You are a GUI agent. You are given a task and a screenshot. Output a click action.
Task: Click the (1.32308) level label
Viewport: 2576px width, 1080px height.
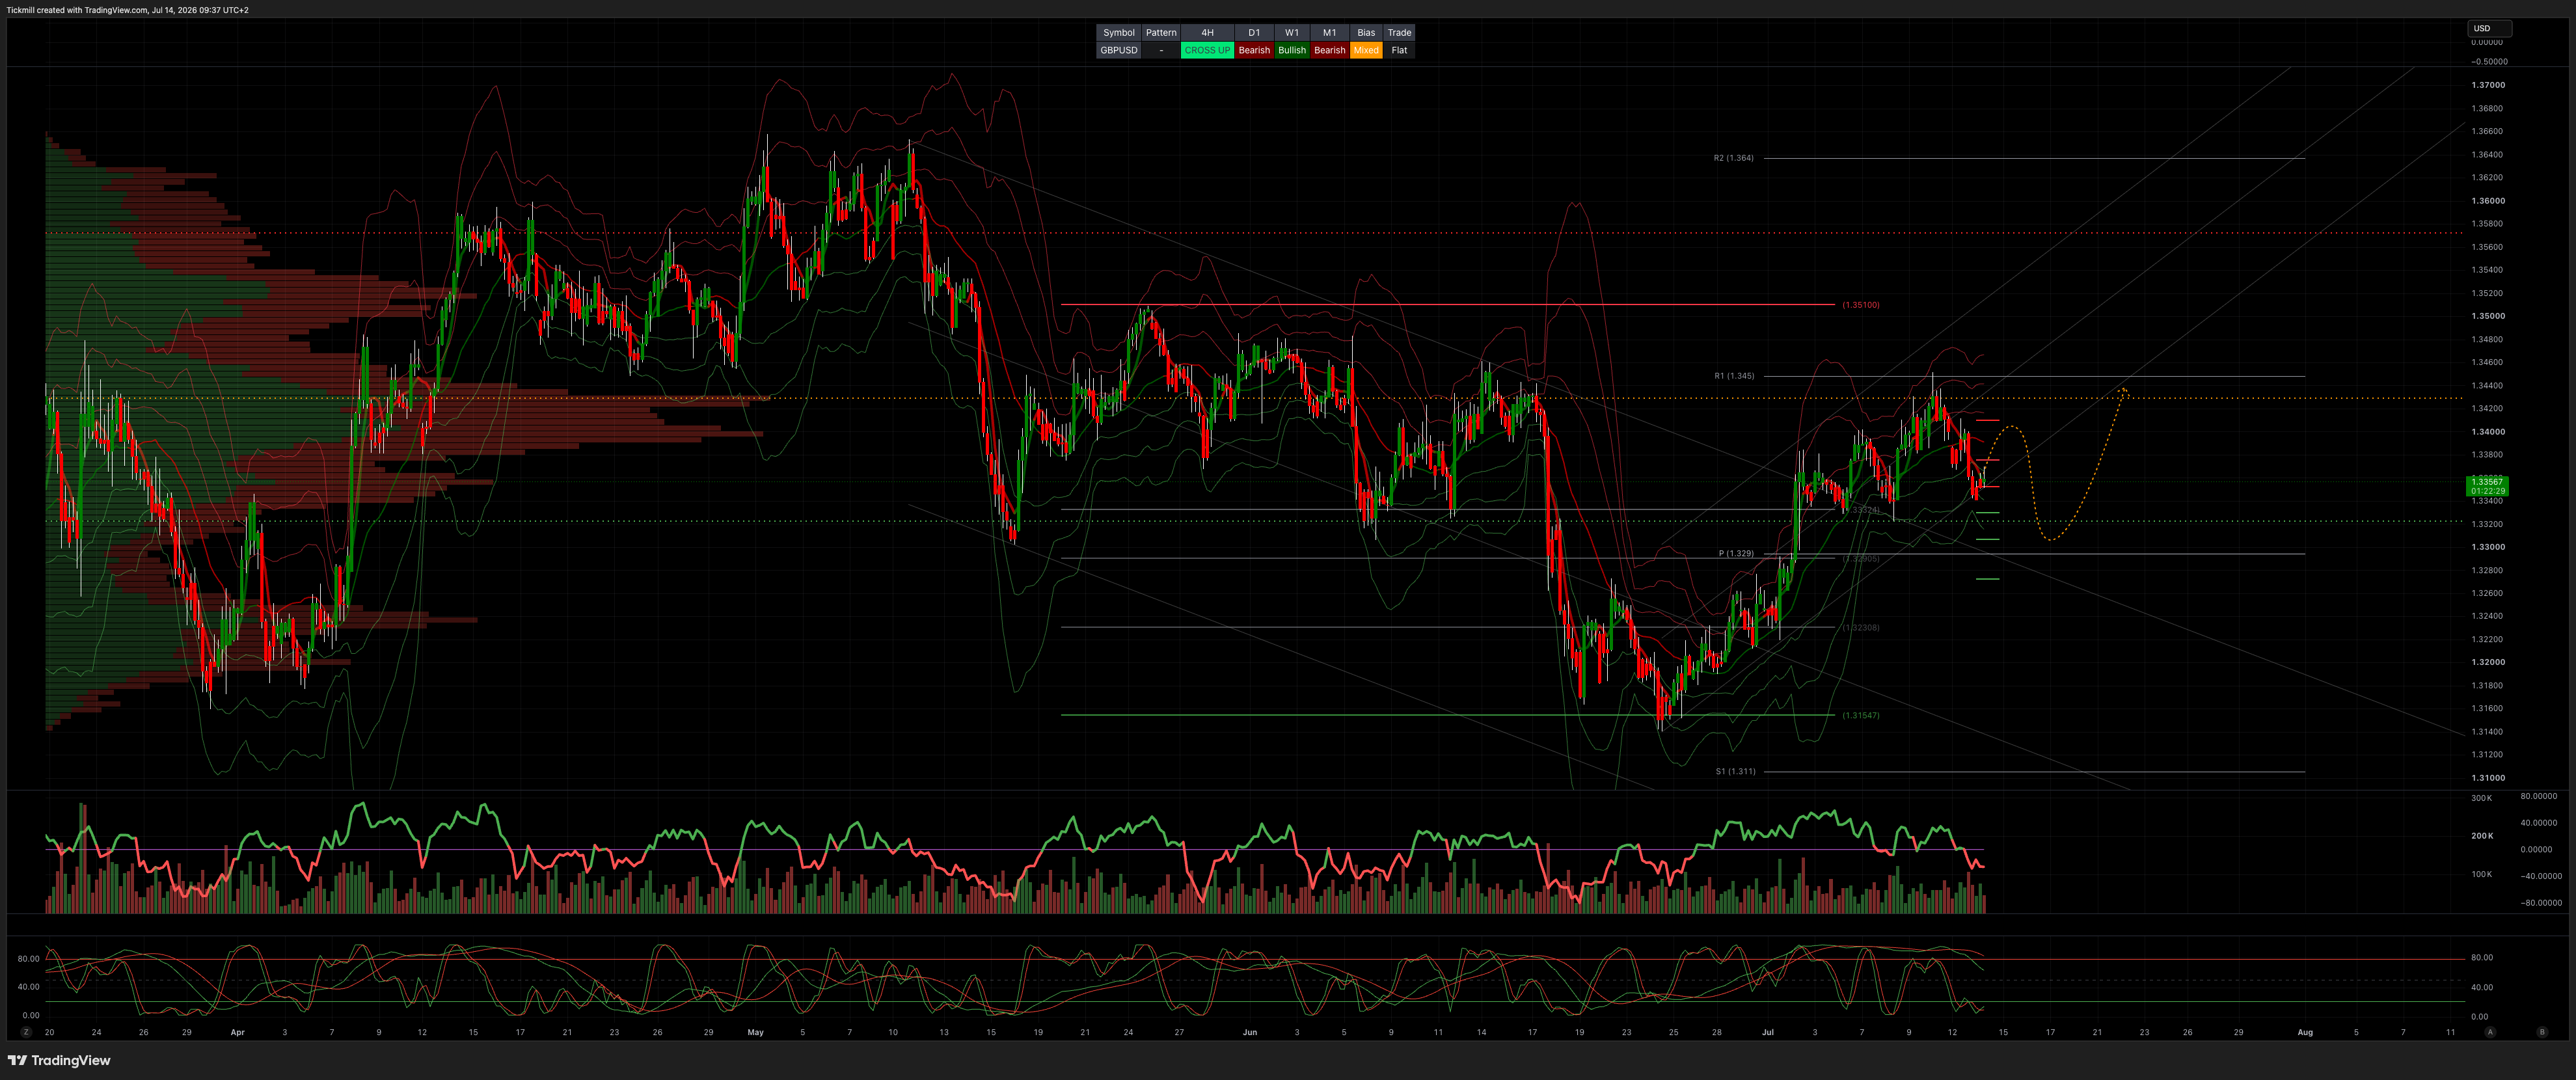click(x=1860, y=628)
